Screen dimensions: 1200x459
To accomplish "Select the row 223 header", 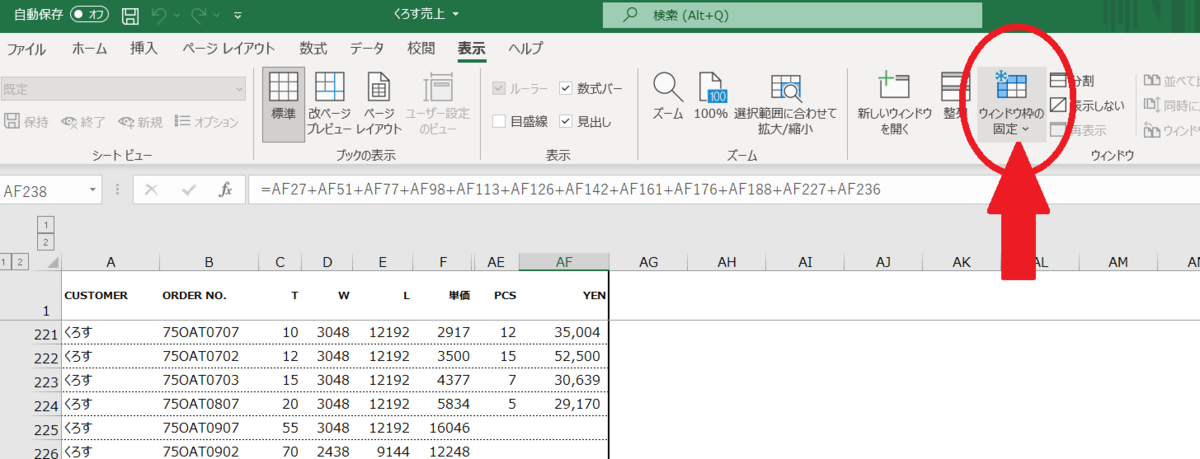I will [x=46, y=380].
